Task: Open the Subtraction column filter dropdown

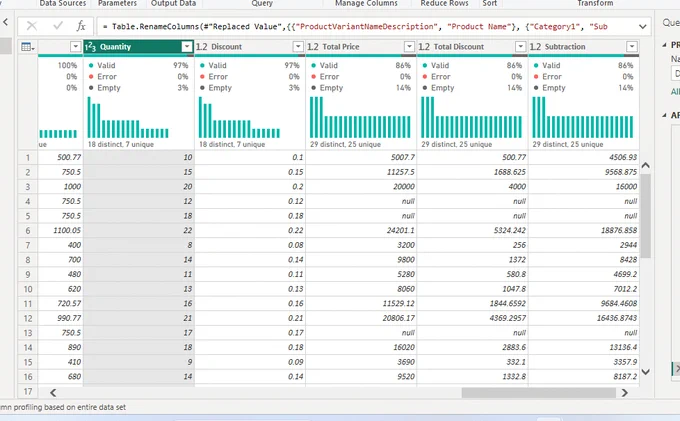Action: [x=632, y=46]
